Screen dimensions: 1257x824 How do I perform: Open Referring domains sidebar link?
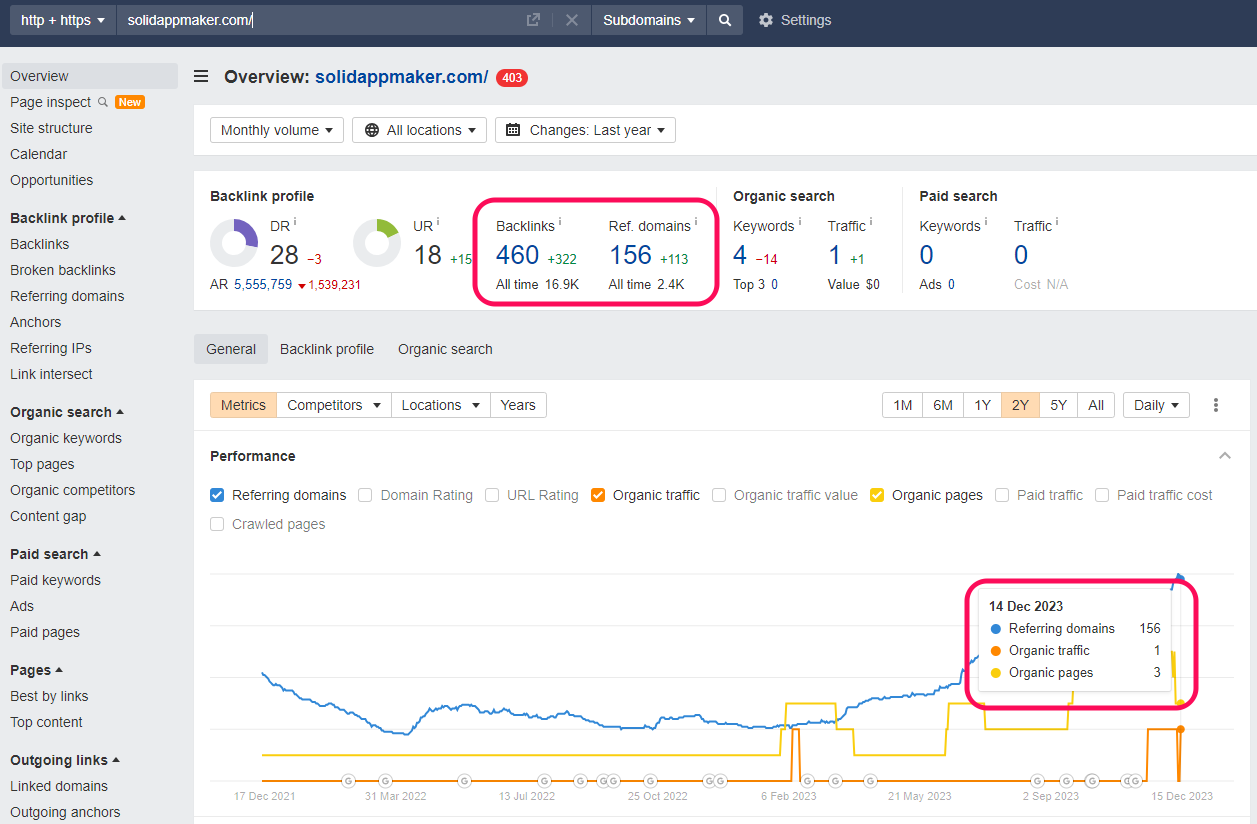[67, 296]
